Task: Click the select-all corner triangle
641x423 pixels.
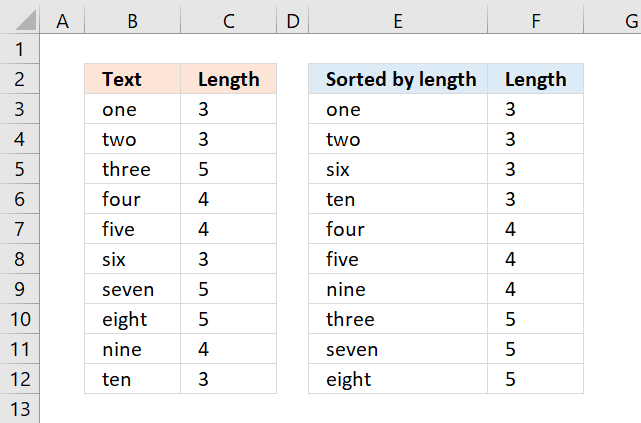Action: (x=25, y=20)
